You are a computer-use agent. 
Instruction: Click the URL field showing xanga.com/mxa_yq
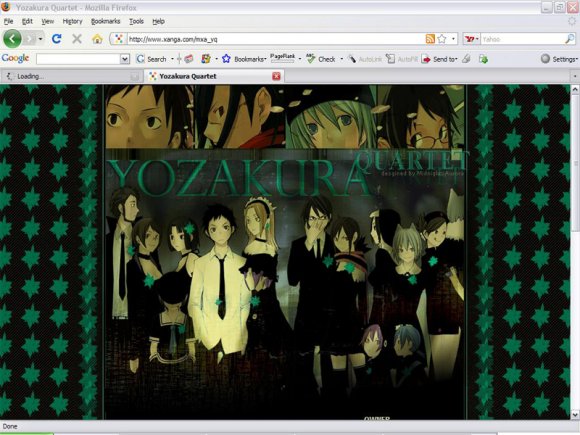(275, 39)
